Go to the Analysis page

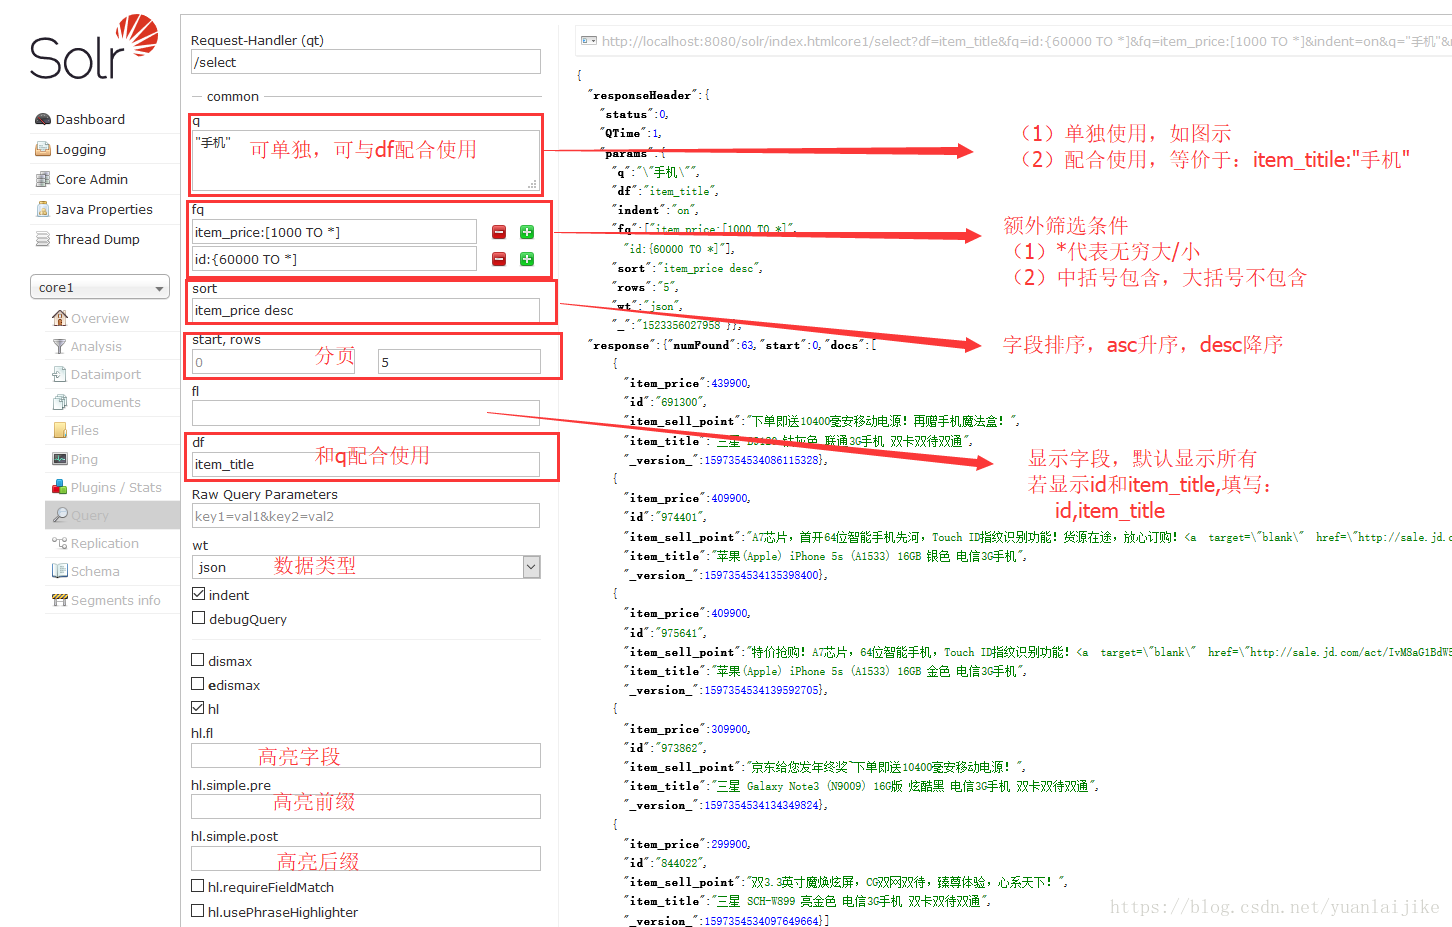tap(96, 346)
